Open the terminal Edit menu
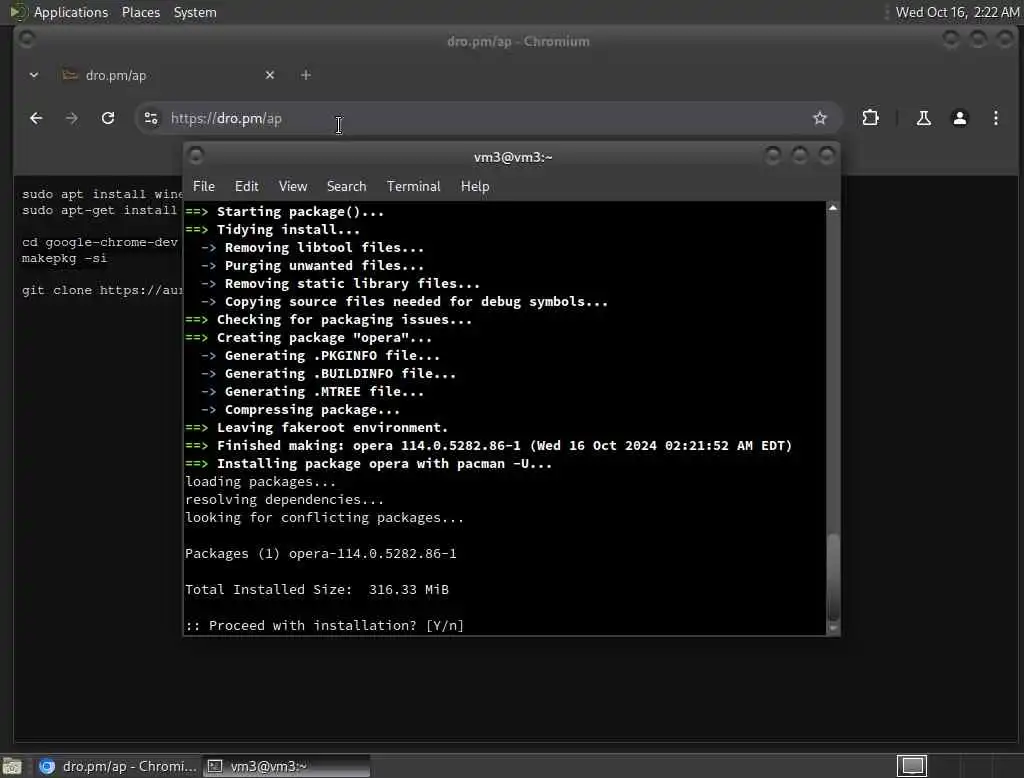The height and width of the screenshot is (778, 1024). point(246,186)
